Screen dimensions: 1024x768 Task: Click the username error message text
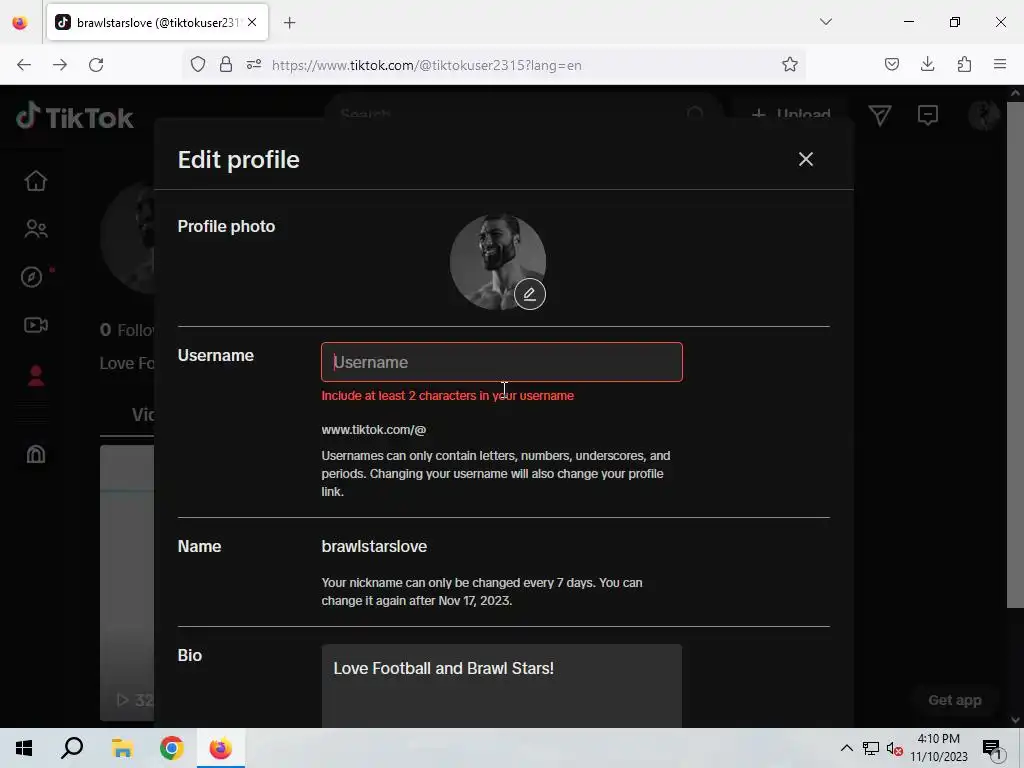pos(447,396)
